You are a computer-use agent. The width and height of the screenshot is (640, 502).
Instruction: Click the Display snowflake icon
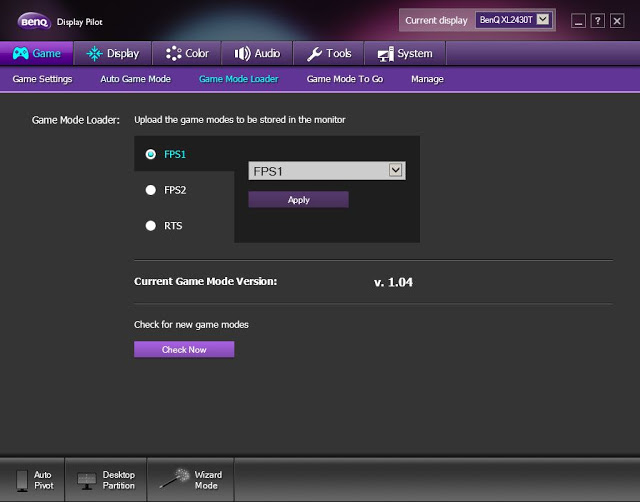click(x=94, y=53)
